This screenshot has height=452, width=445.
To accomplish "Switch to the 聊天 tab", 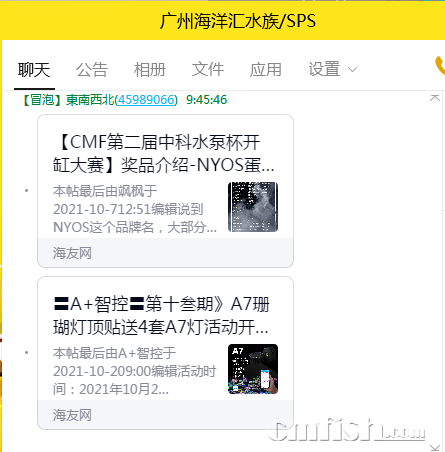I will [x=34, y=70].
